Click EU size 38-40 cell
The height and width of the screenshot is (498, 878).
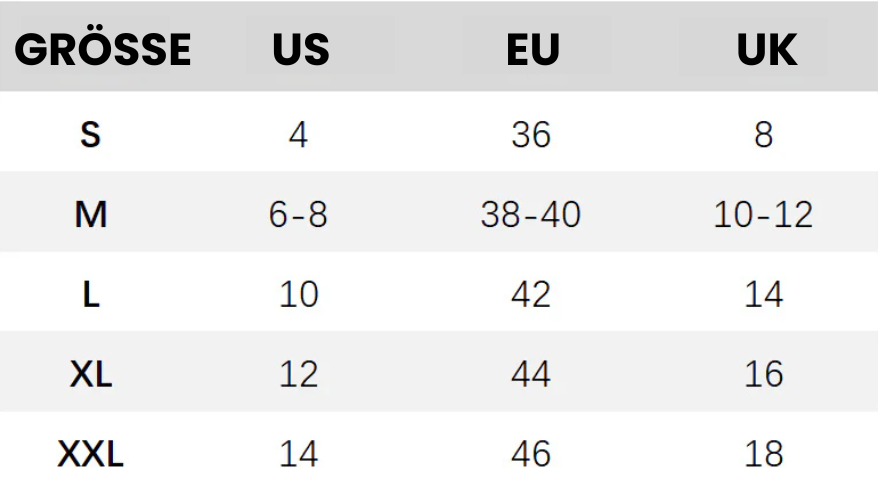[x=531, y=215]
